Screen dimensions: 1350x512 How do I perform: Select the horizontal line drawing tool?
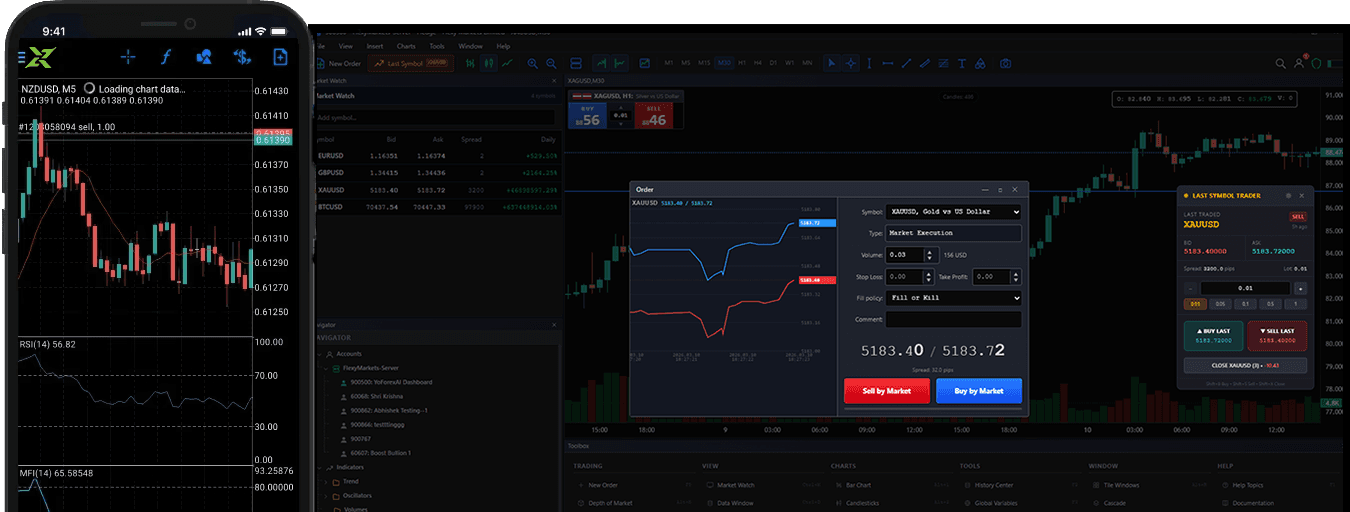pyautogui.click(x=888, y=63)
